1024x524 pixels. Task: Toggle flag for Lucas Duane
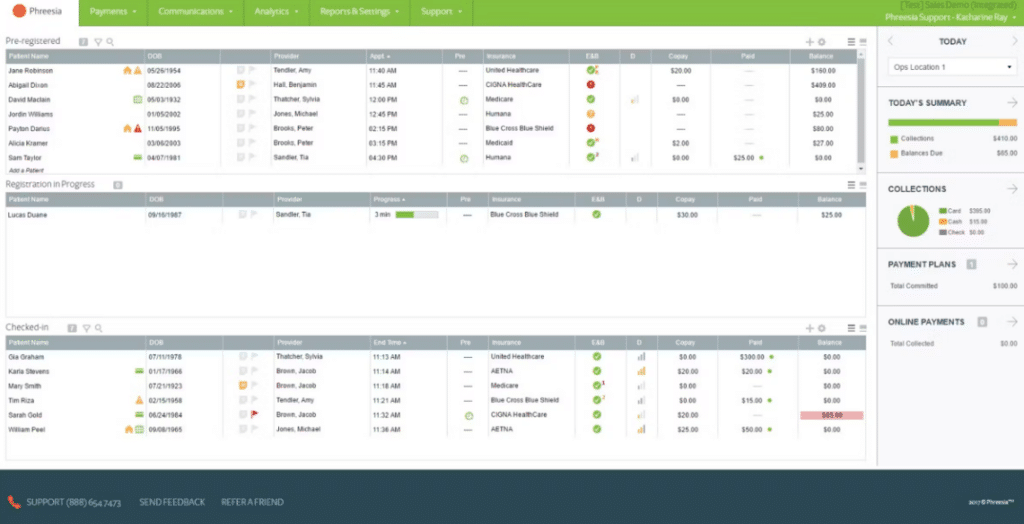253,214
